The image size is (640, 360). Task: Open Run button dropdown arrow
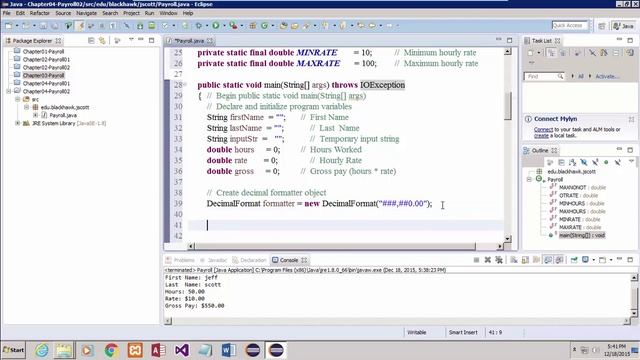(224, 26)
